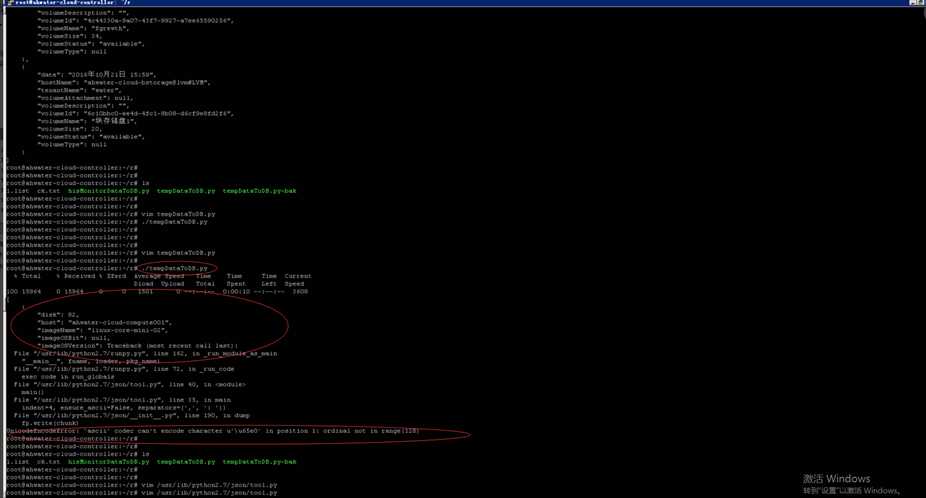Image resolution: width=926 pixels, height=498 pixels.
Task: Select the "volumeSize": 20 line
Action: coord(70,129)
